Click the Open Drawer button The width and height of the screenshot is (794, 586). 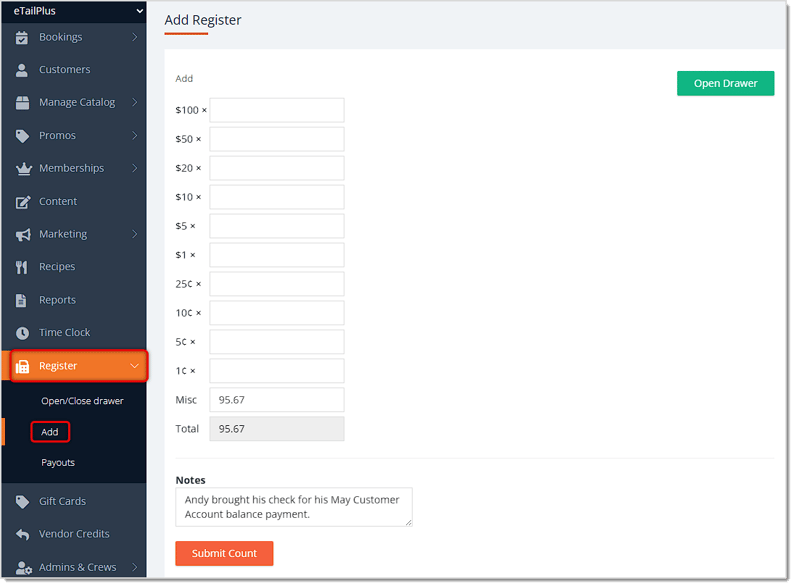pos(726,84)
